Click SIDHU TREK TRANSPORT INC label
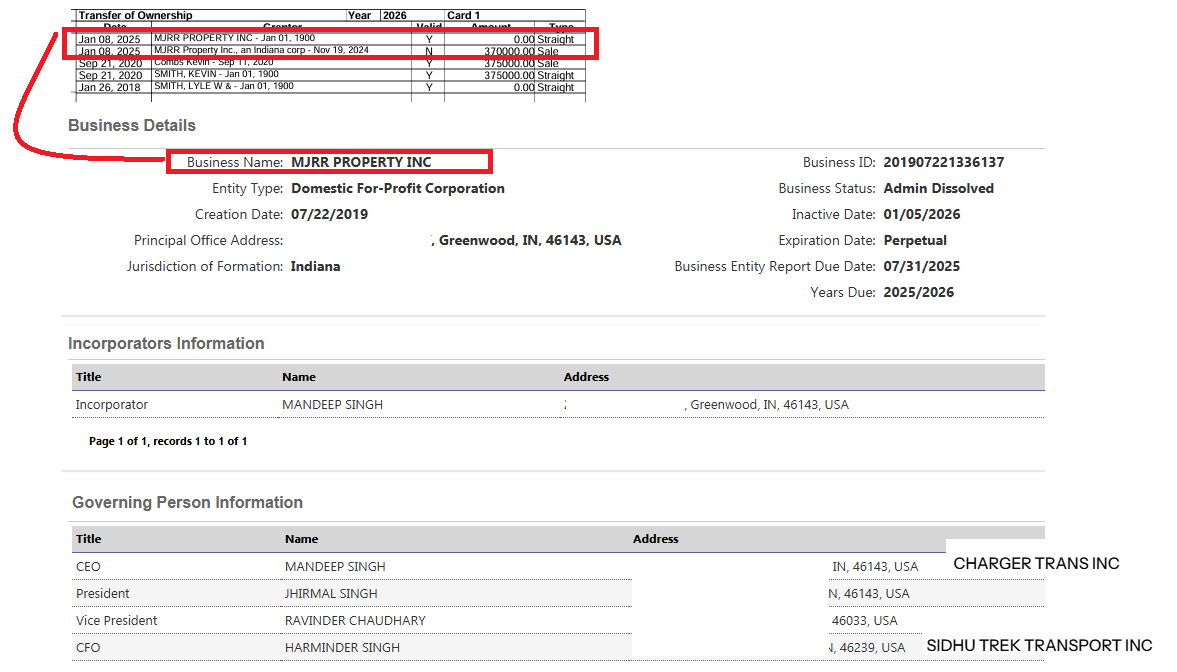Image resolution: width=1177 pixels, height=672 pixels. pos(1039,646)
